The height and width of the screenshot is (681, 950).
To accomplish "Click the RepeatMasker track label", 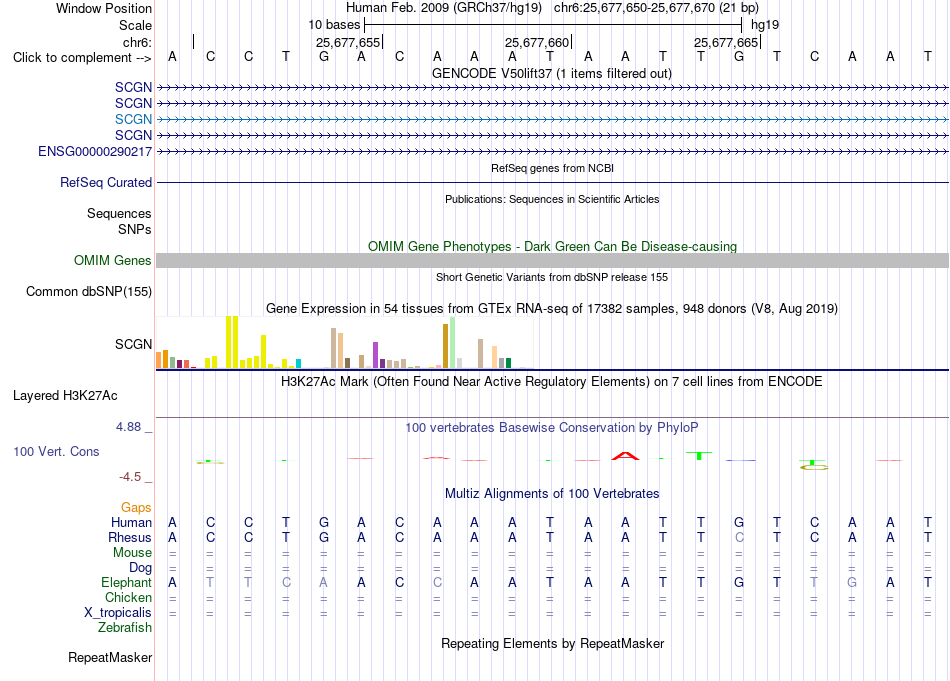I will (110, 657).
